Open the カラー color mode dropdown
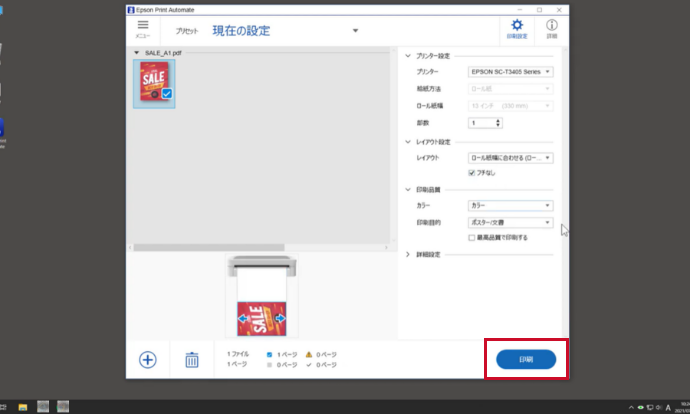The height and width of the screenshot is (414, 690). (510, 206)
